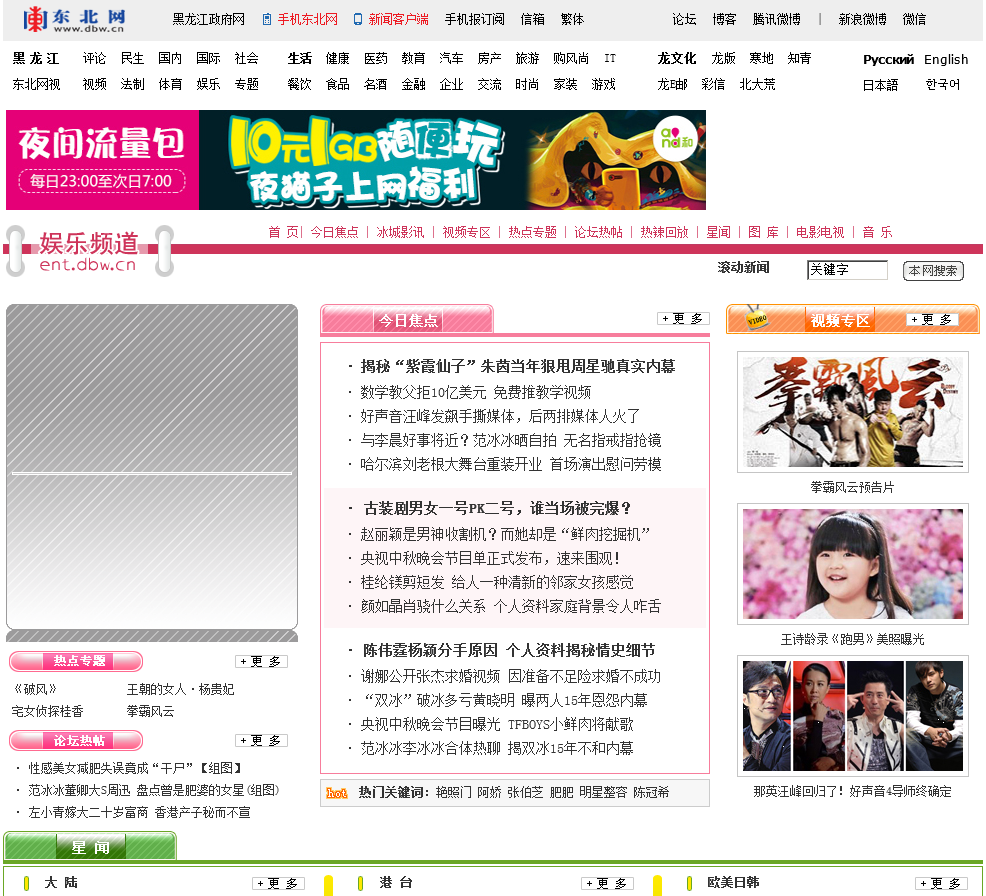Open 王诗龄 photo thumbnail
This screenshot has height=896, width=986.
pos(853,564)
